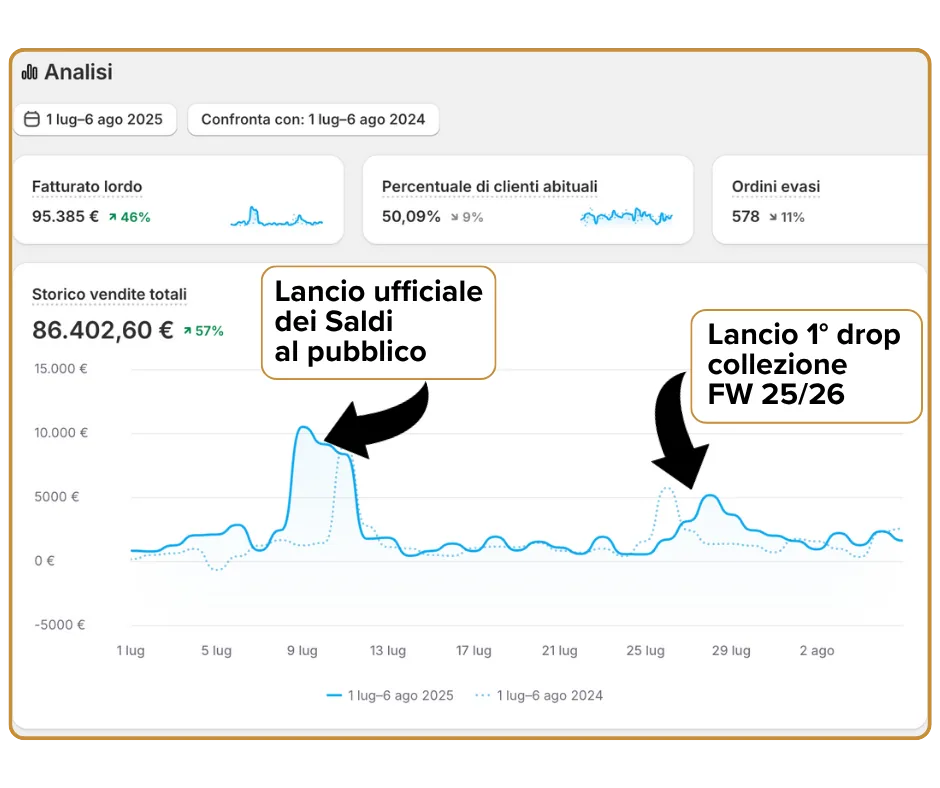
Task: Click the calendar icon in date button
Action: (x=31, y=119)
